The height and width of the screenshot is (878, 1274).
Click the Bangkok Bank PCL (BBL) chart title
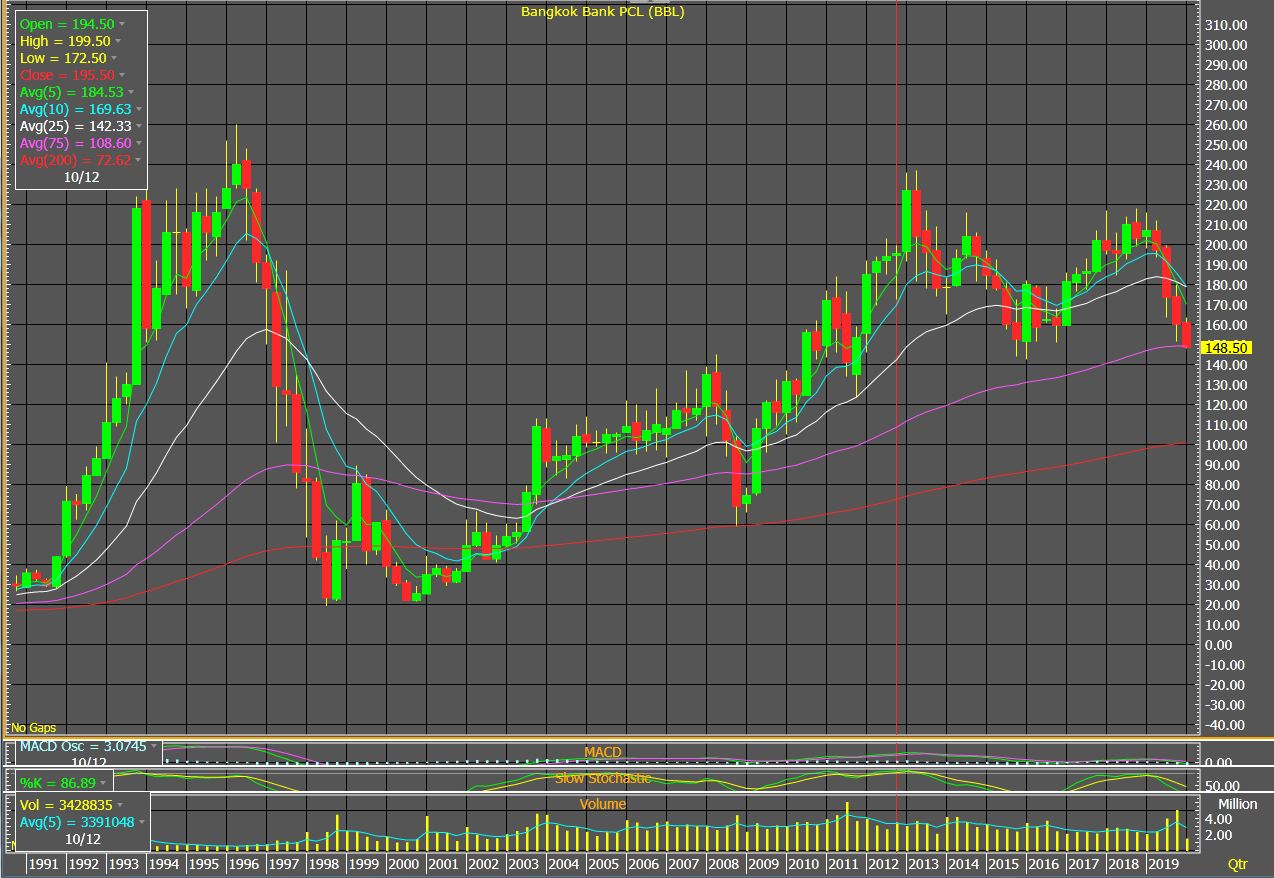tap(602, 11)
